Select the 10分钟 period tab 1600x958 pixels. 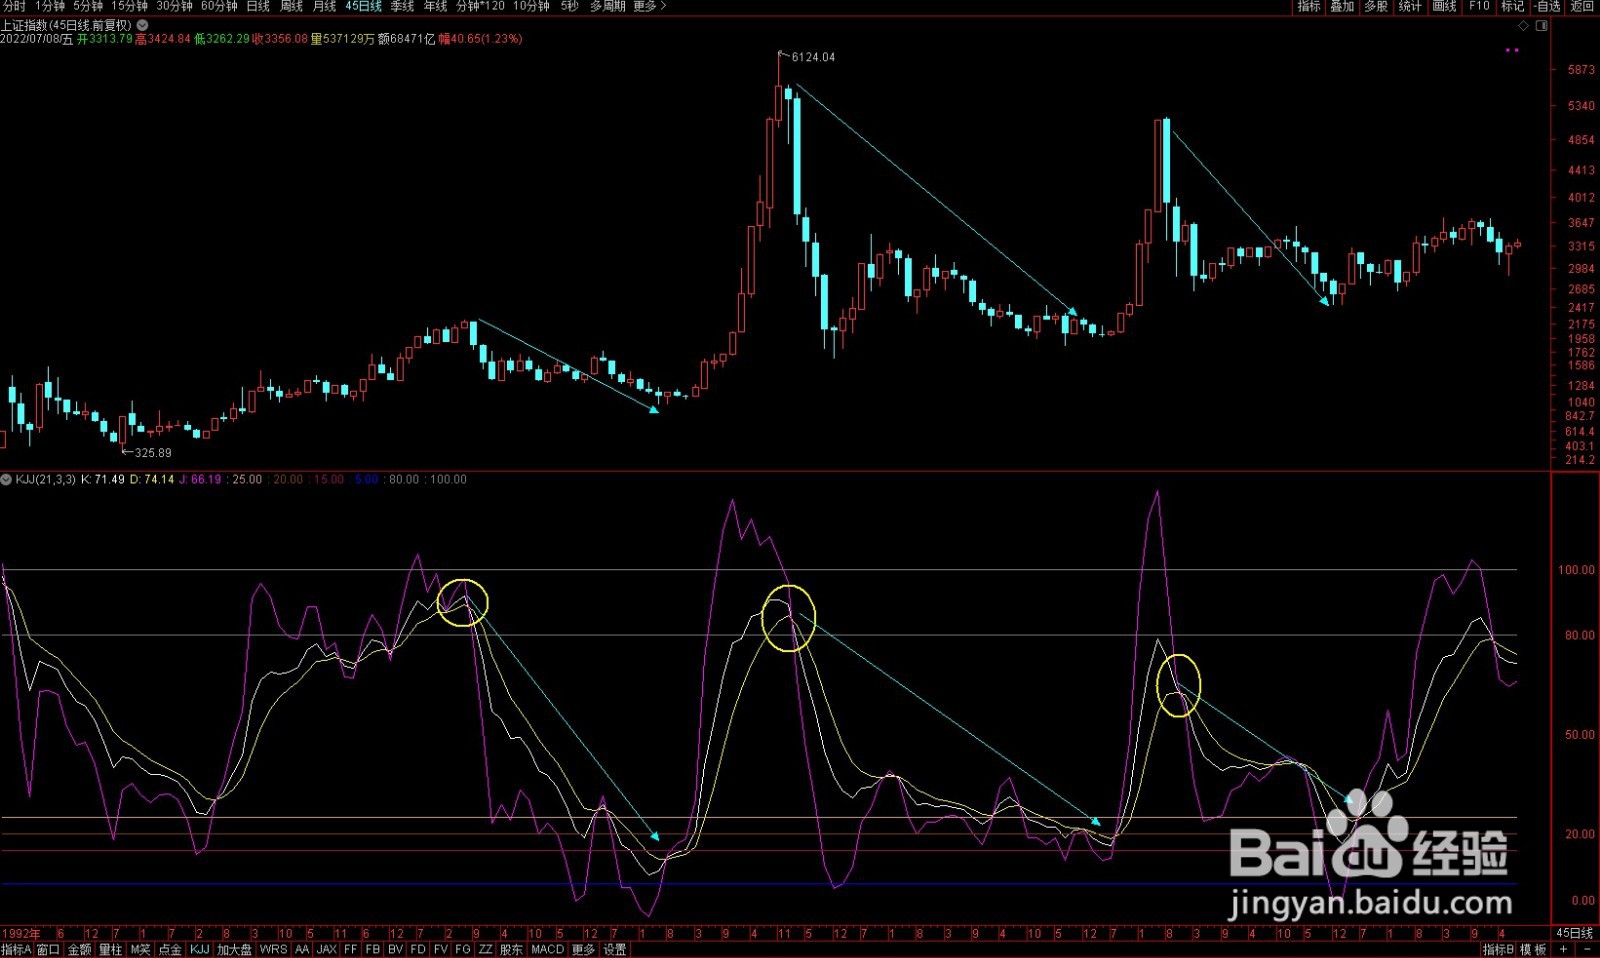tap(531, 6)
